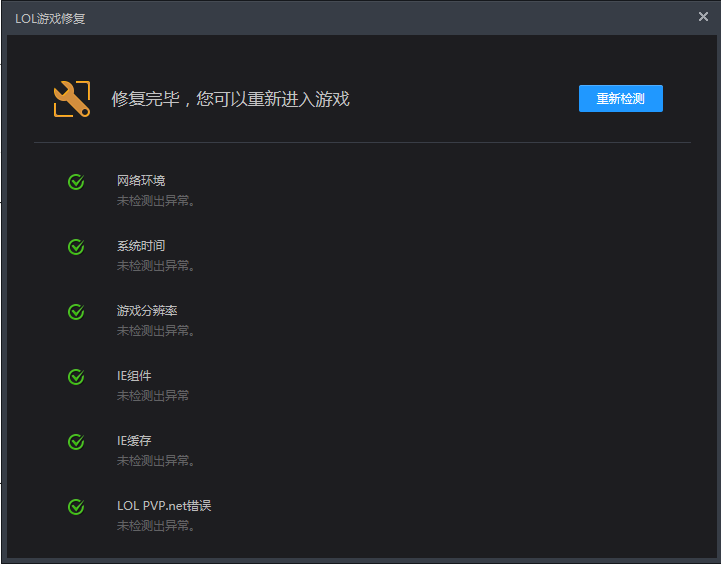Close the LOL游戏修复 dialog
This screenshot has width=721, height=564.
click(x=703, y=17)
